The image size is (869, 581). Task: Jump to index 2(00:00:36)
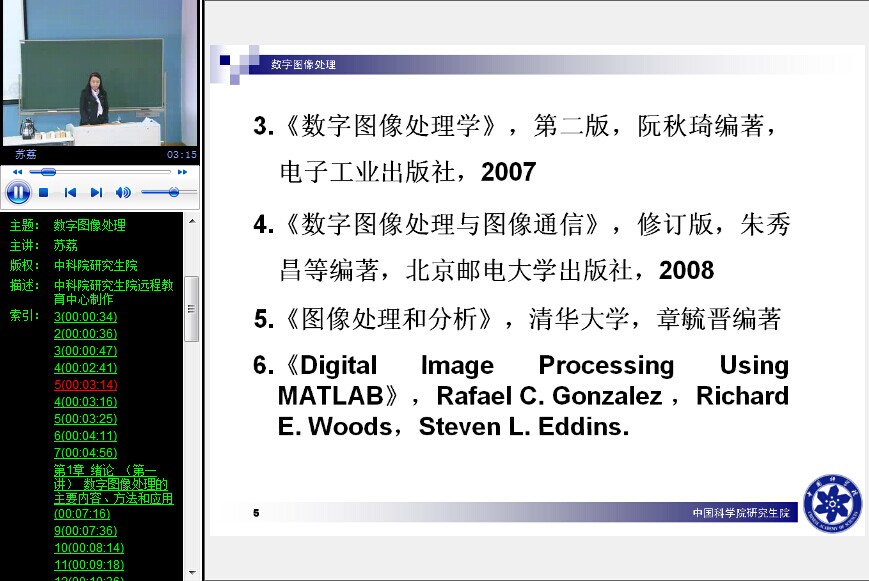tap(85, 334)
